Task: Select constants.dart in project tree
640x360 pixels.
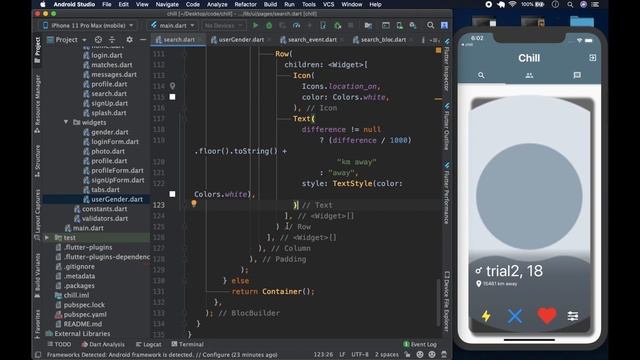Action: tap(104, 209)
